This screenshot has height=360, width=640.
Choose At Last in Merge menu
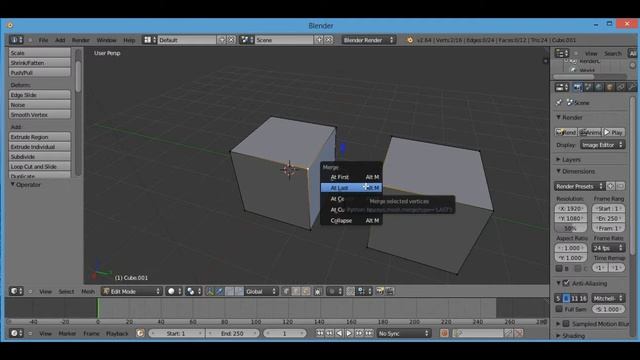(351, 188)
